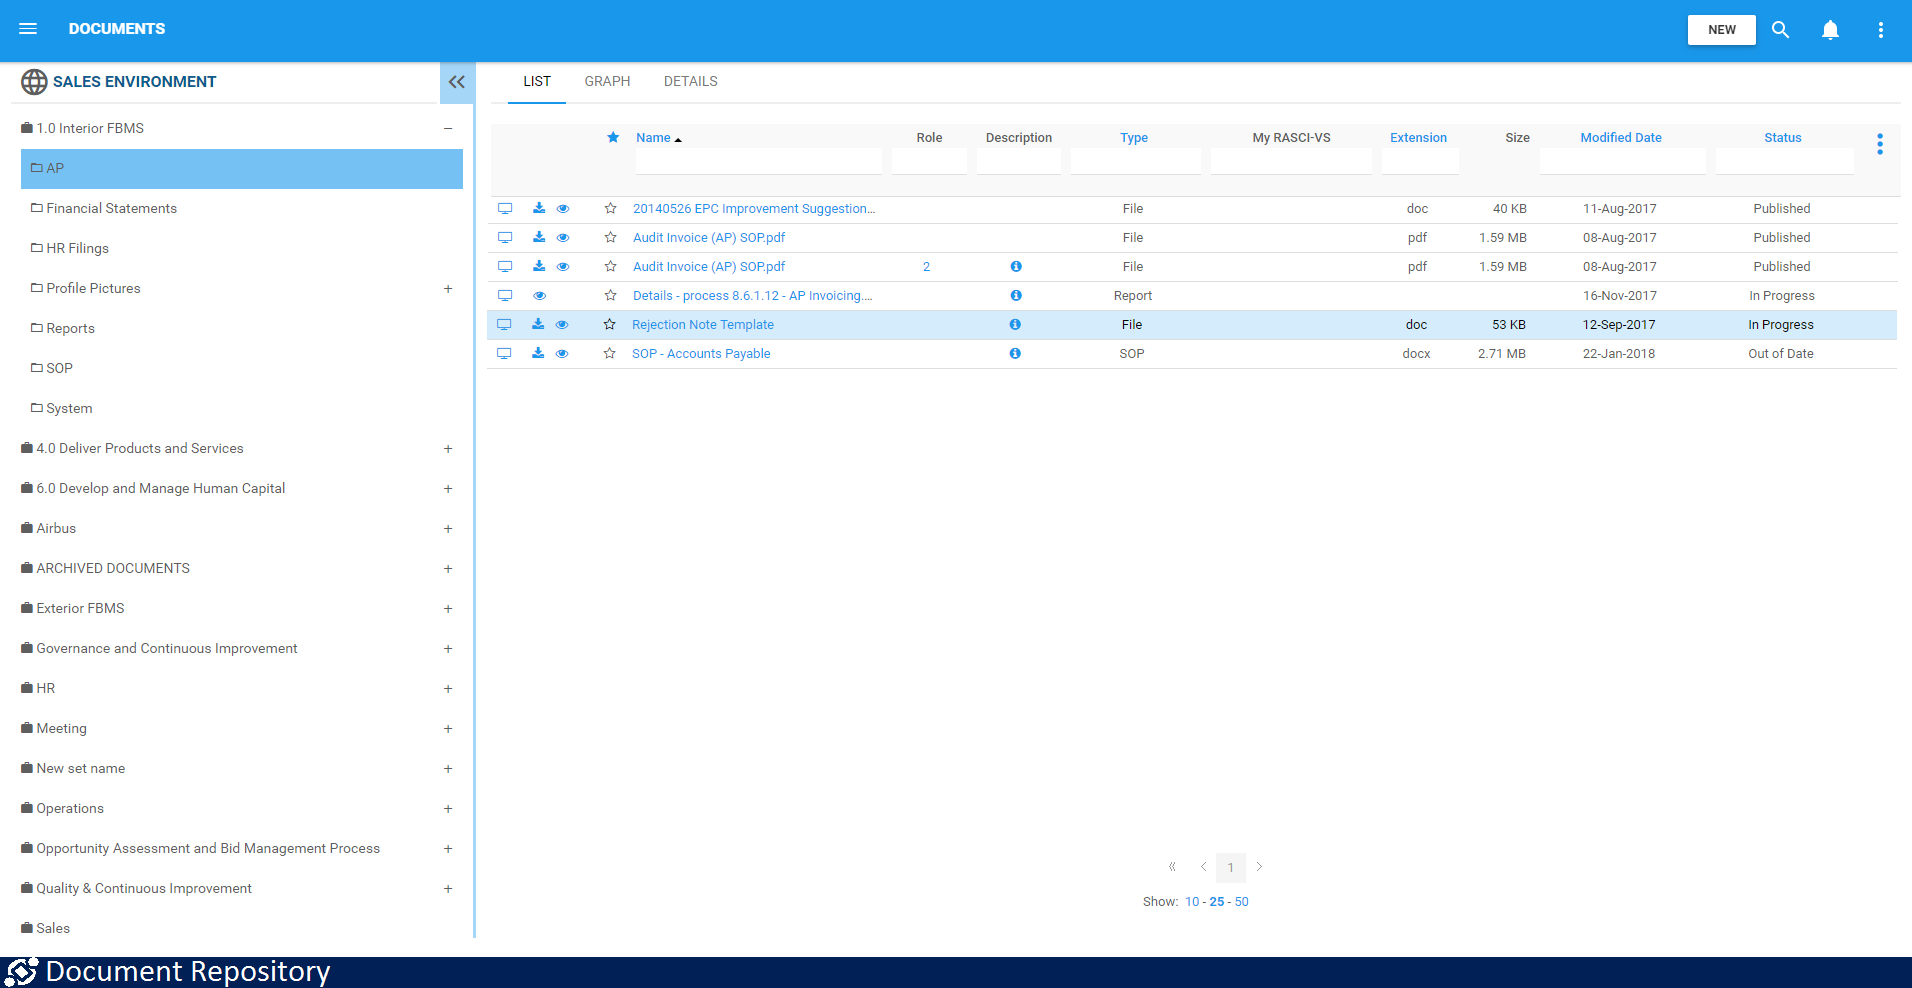Switch to the GRAPH tab
1912x988 pixels.
607,82
